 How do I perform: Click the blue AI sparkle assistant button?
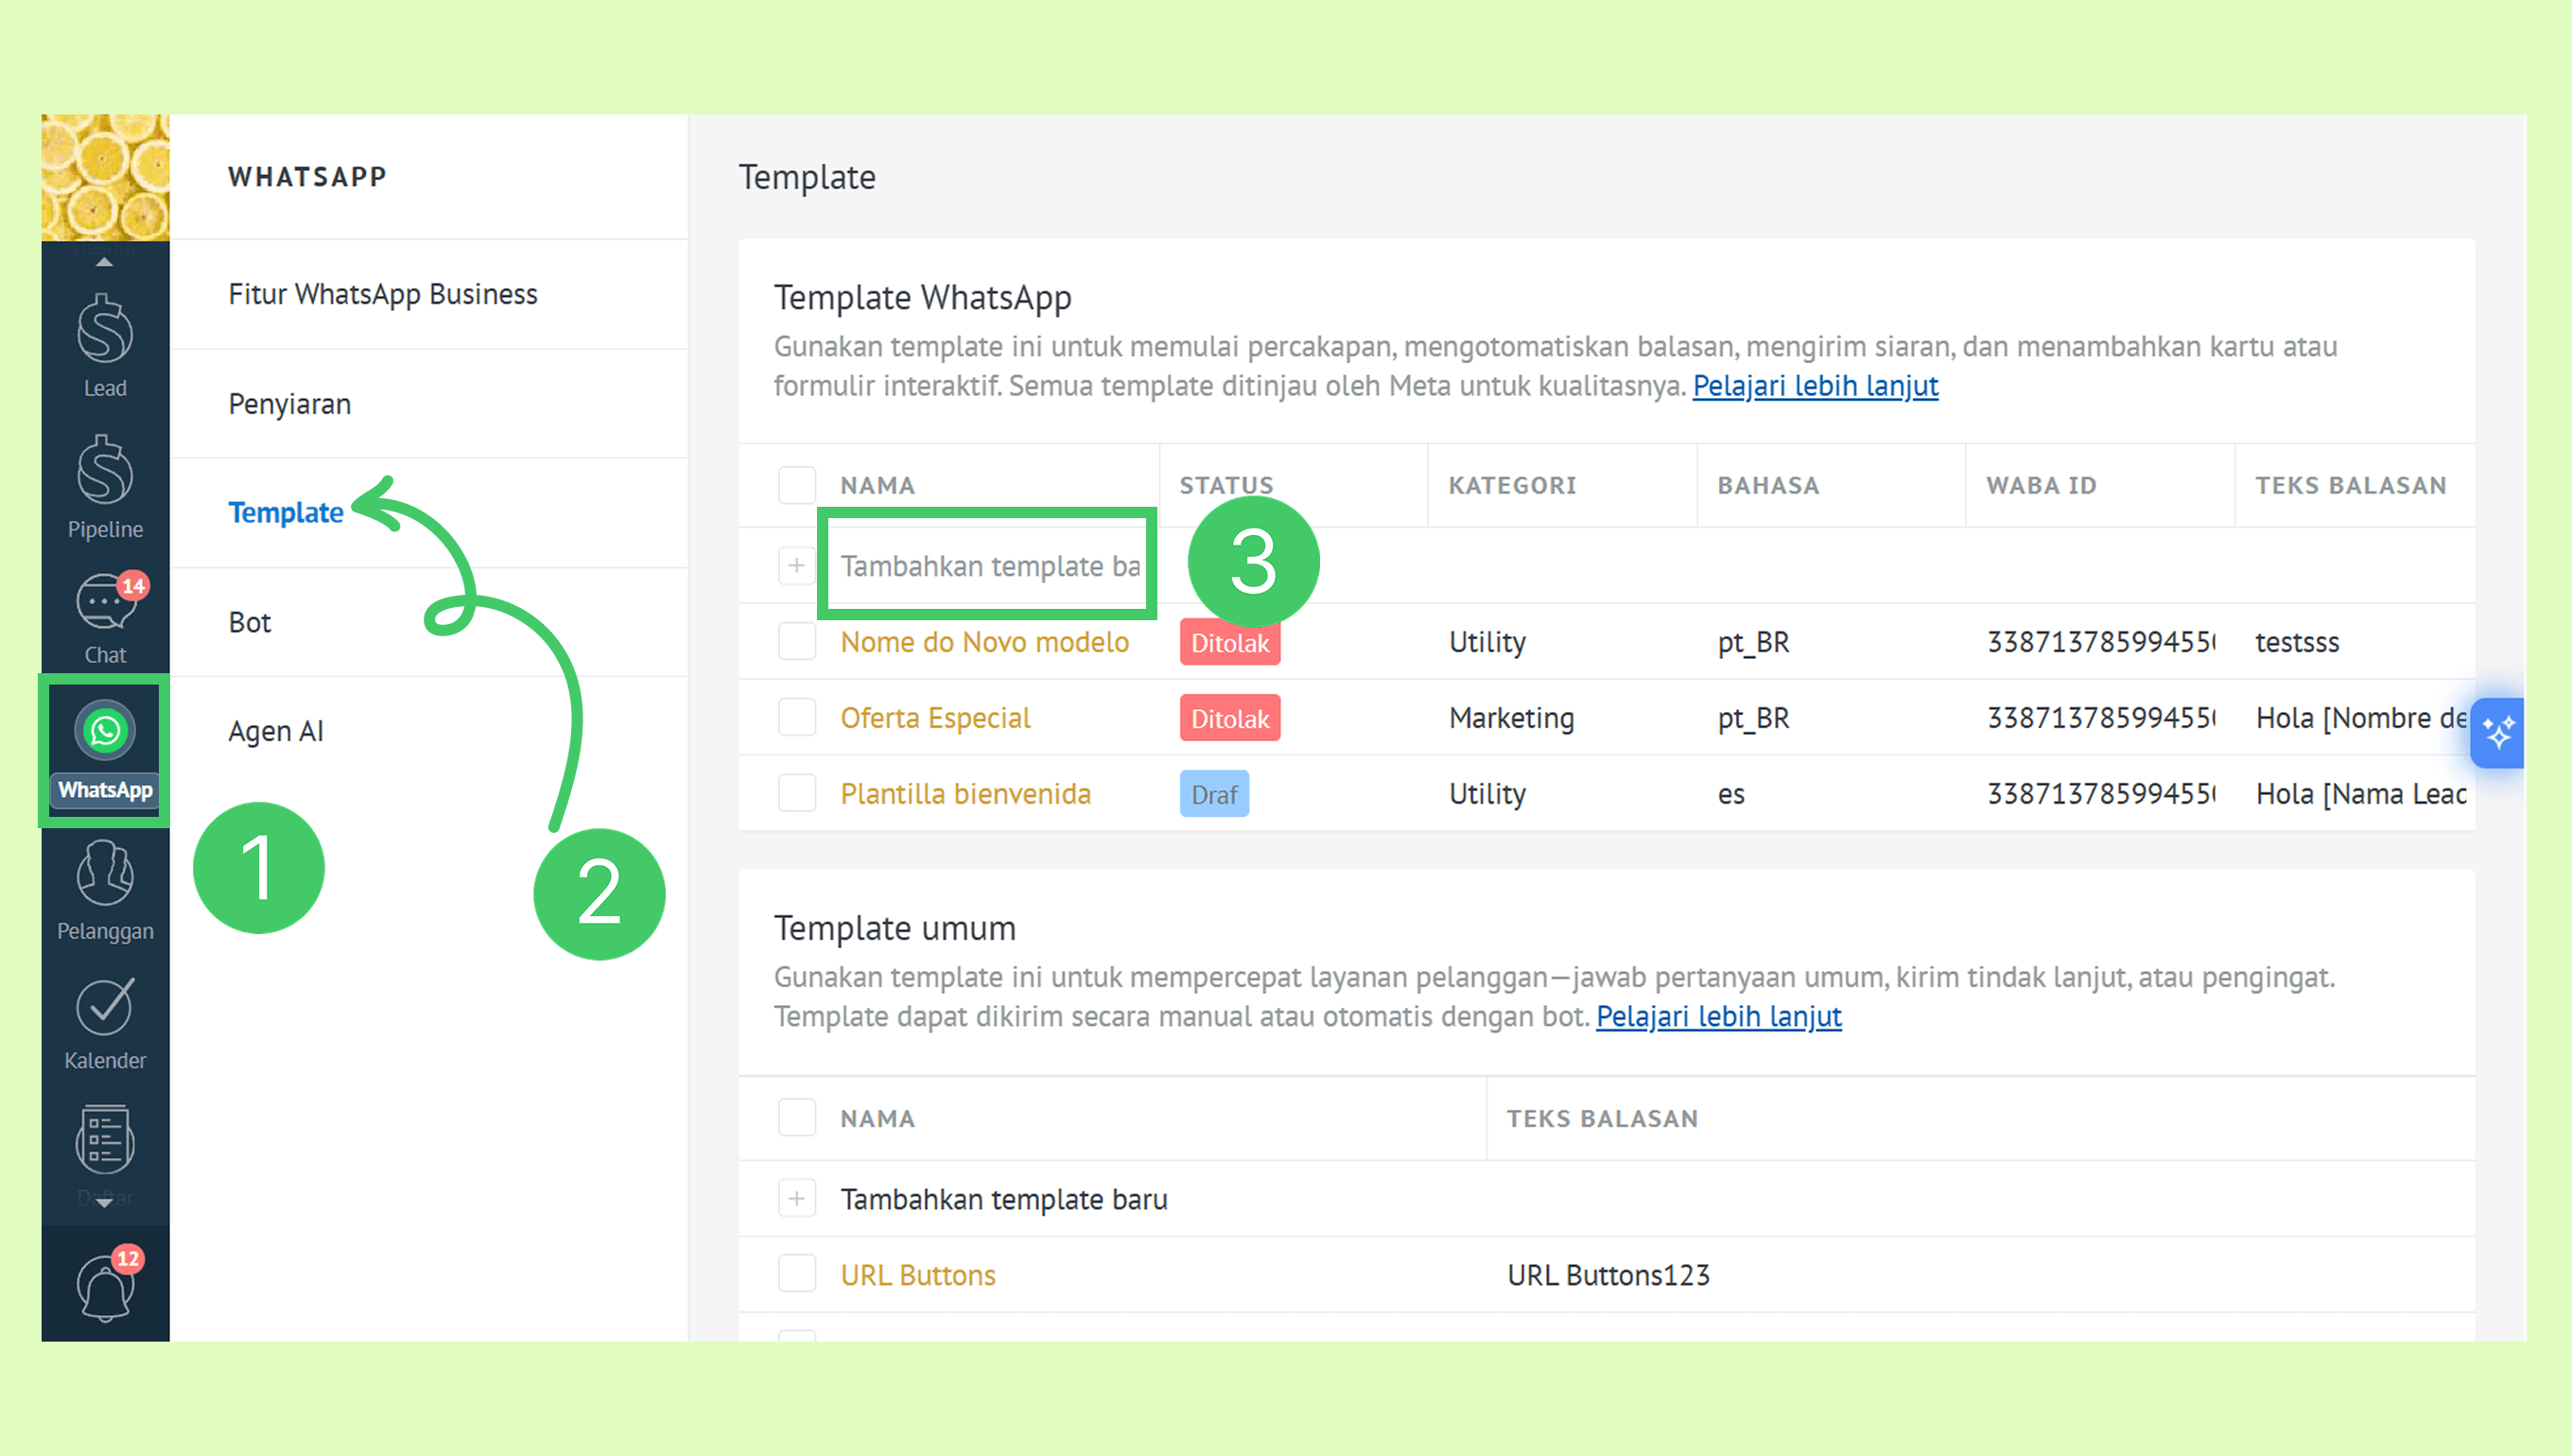pyautogui.click(x=2498, y=733)
